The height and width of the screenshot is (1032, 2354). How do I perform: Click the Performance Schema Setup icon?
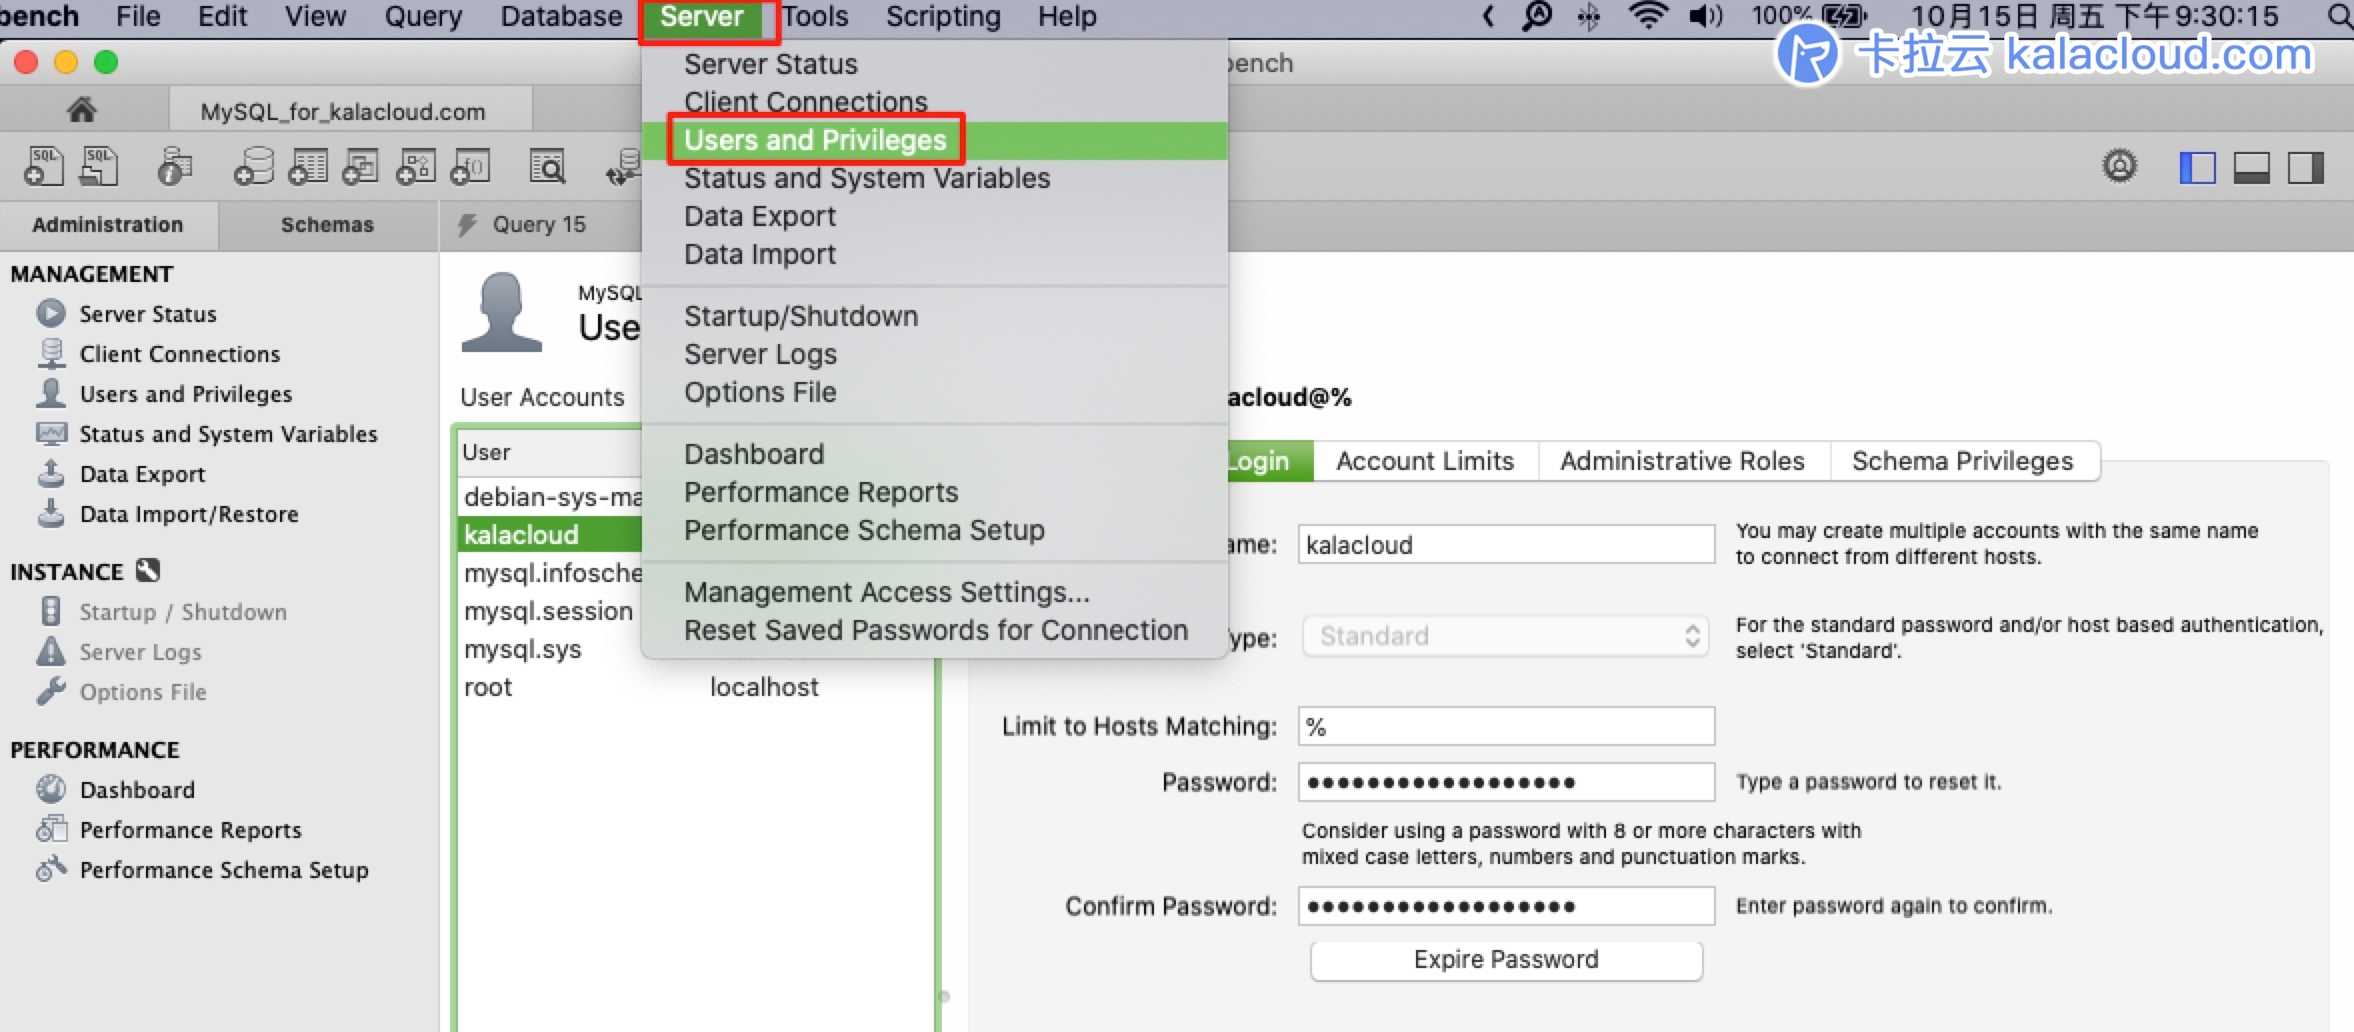pyautogui.click(x=51, y=869)
